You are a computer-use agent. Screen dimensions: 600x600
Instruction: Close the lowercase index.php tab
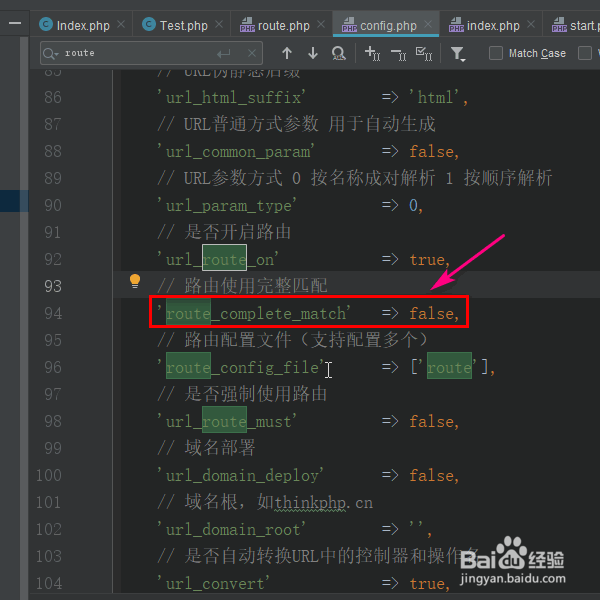[x=531, y=24]
